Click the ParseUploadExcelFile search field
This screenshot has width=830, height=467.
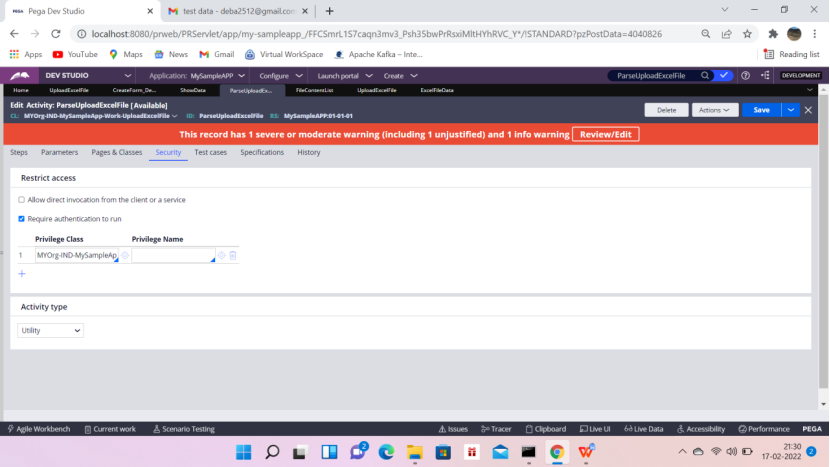(x=654, y=76)
